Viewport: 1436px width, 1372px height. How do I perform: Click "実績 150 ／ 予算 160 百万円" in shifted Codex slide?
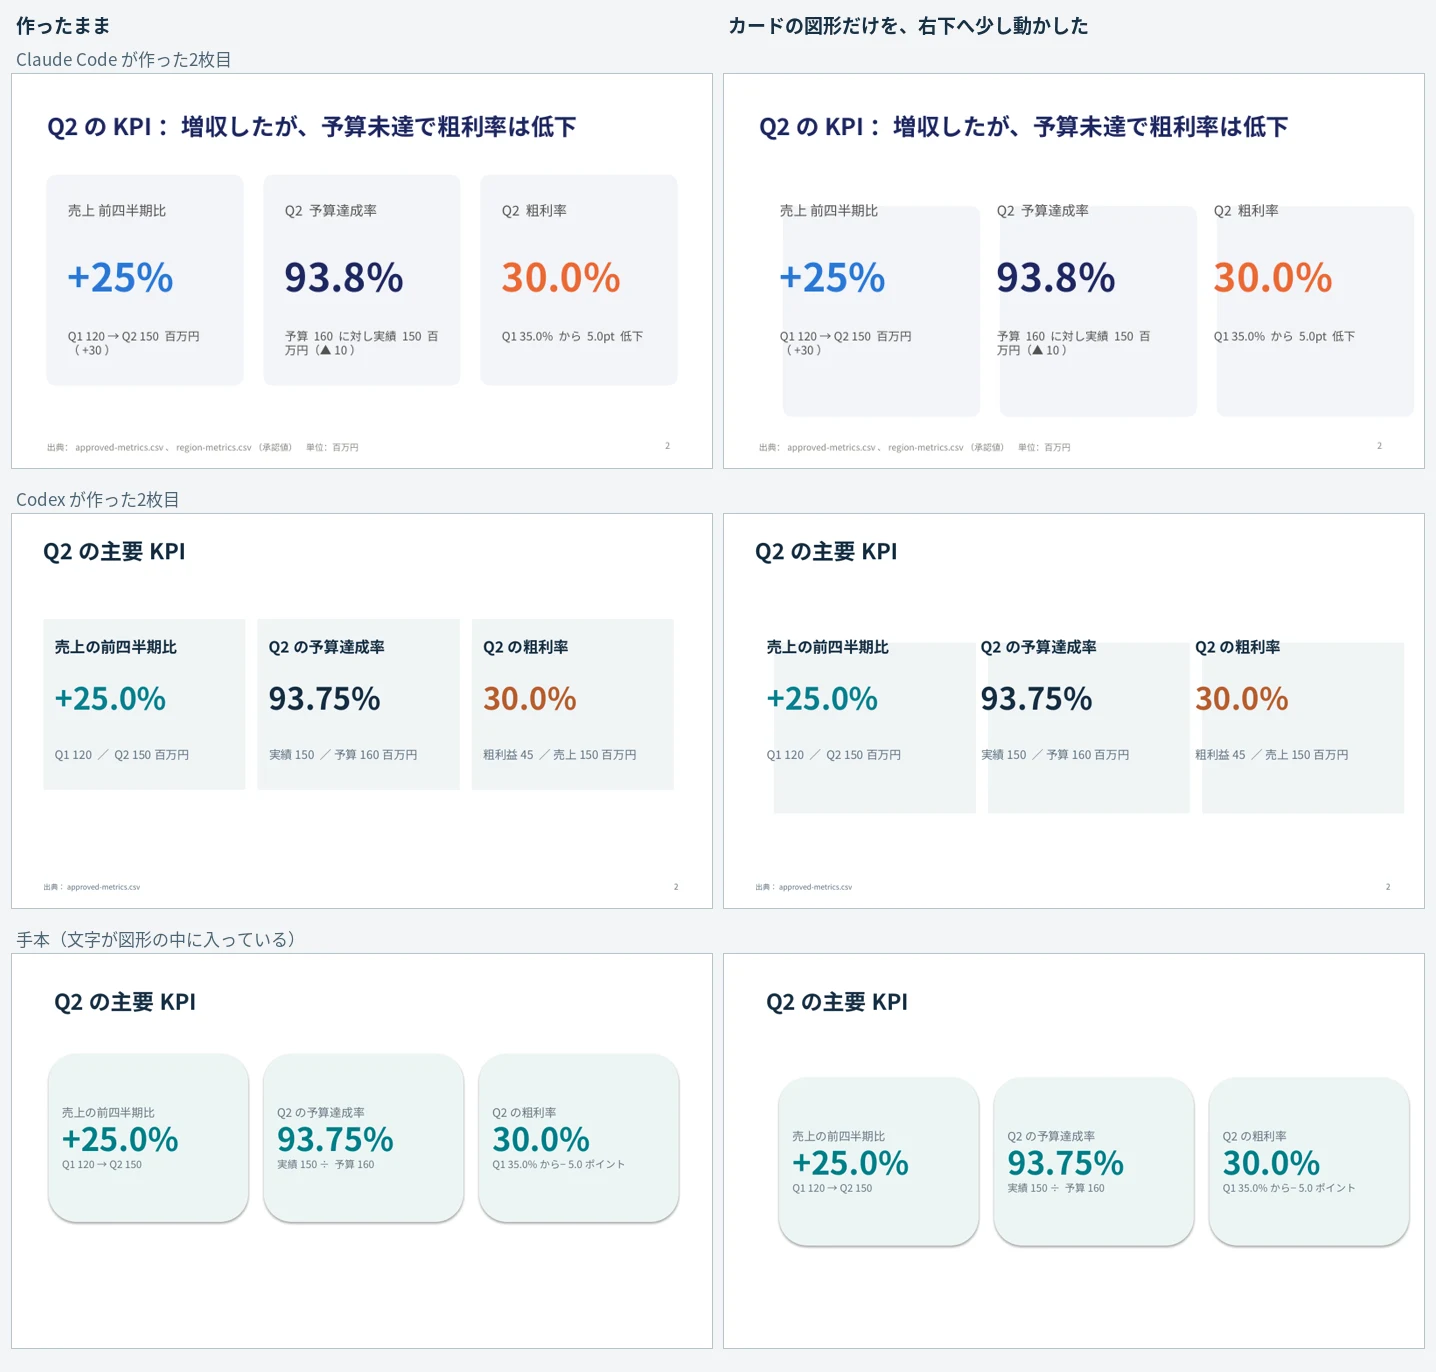pyautogui.click(x=1055, y=755)
